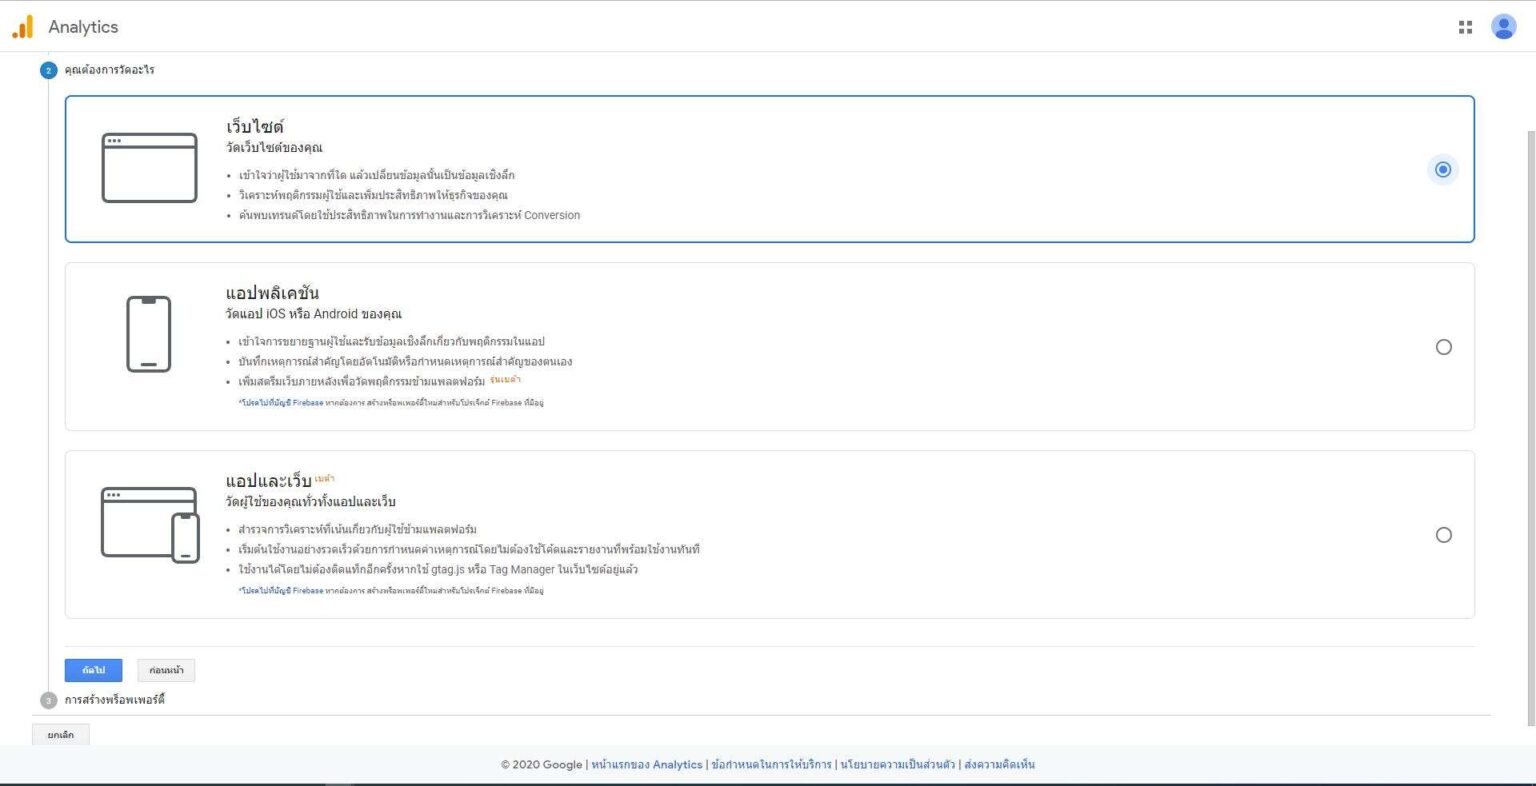This screenshot has width=1536, height=786.
Task: Click the ยกเลิก button
Action: pyautogui.click(x=60, y=734)
